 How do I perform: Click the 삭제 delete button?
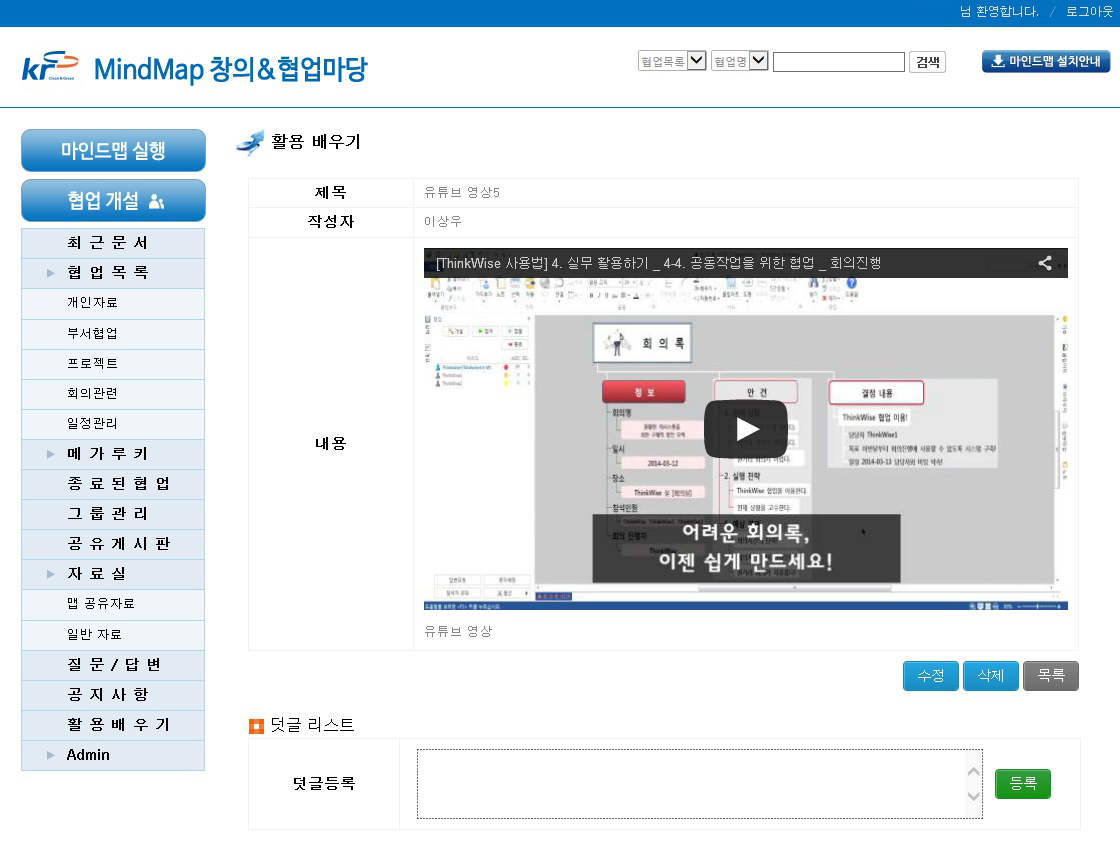click(990, 676)
